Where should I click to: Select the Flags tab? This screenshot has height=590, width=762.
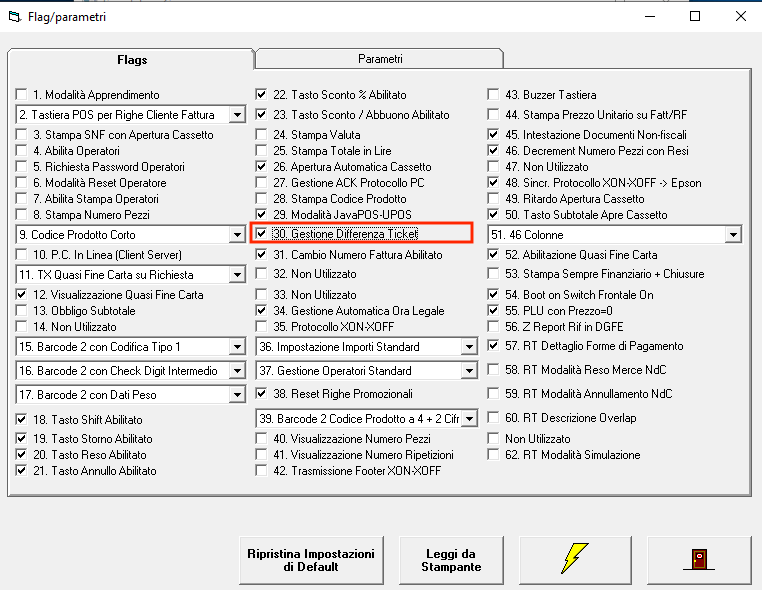tap(132, 60)
